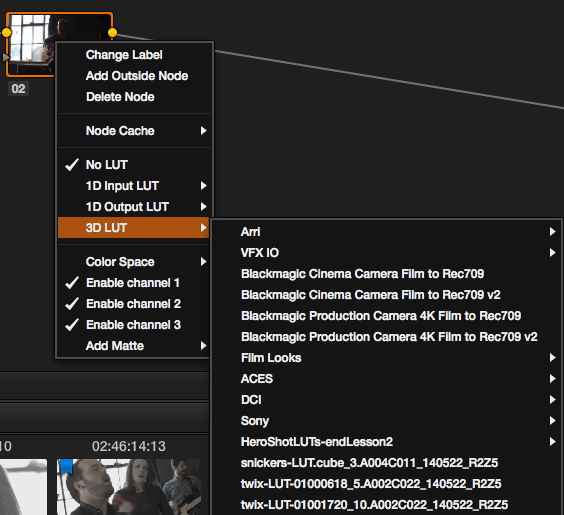Expand the Arri LUT folder
Viewport: 564px width, 515px height.
386,232
